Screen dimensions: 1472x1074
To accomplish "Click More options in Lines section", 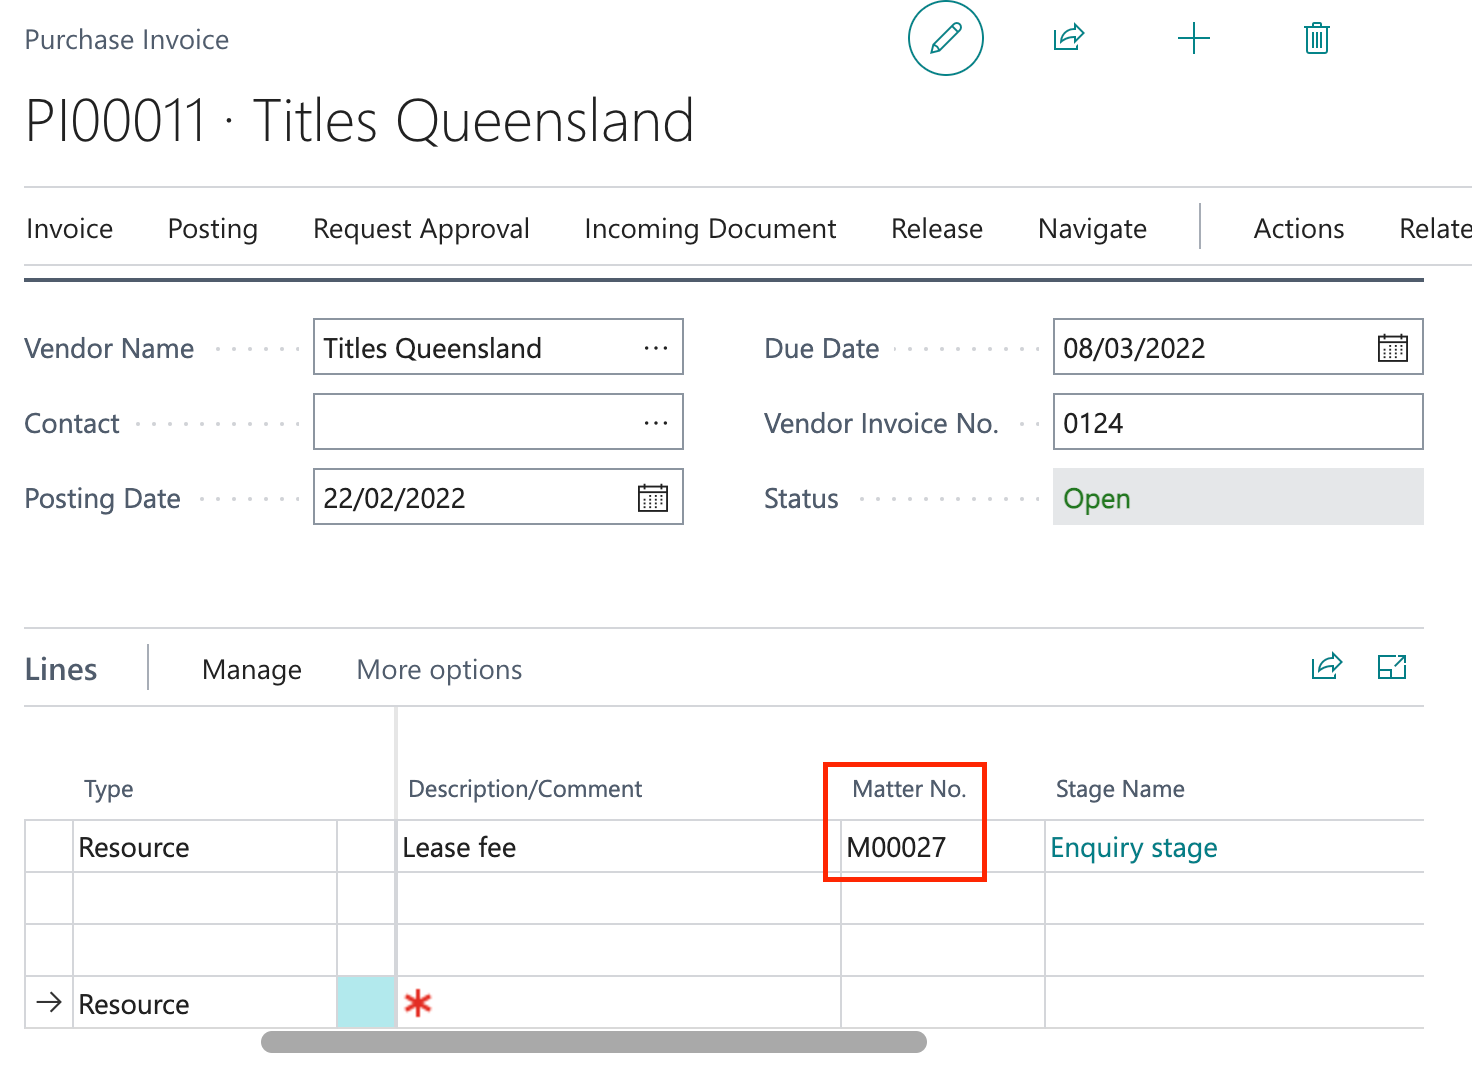I will (x=440, y=670).
